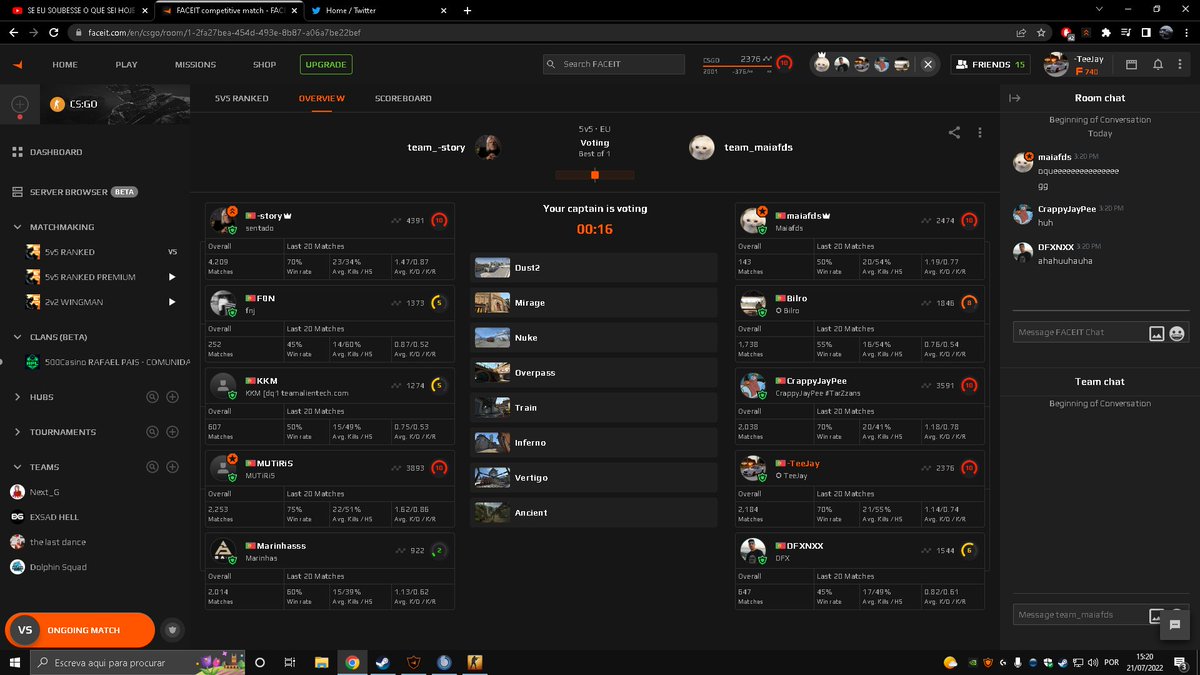The width and height of the screenshot is (1200, 675).
Task: Click the Message team_maiafds input
Action: point(1078,615)
